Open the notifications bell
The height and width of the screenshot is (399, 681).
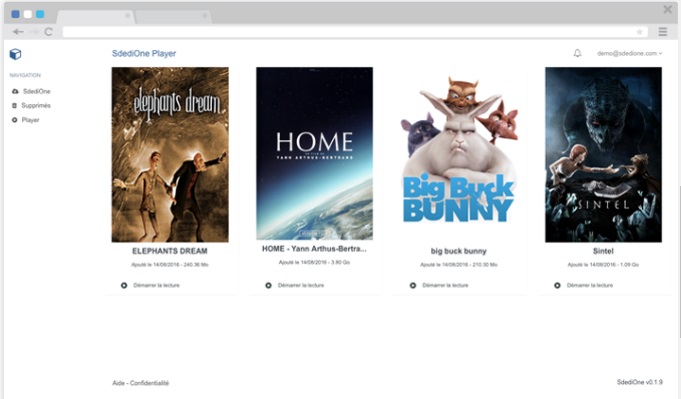577,53
